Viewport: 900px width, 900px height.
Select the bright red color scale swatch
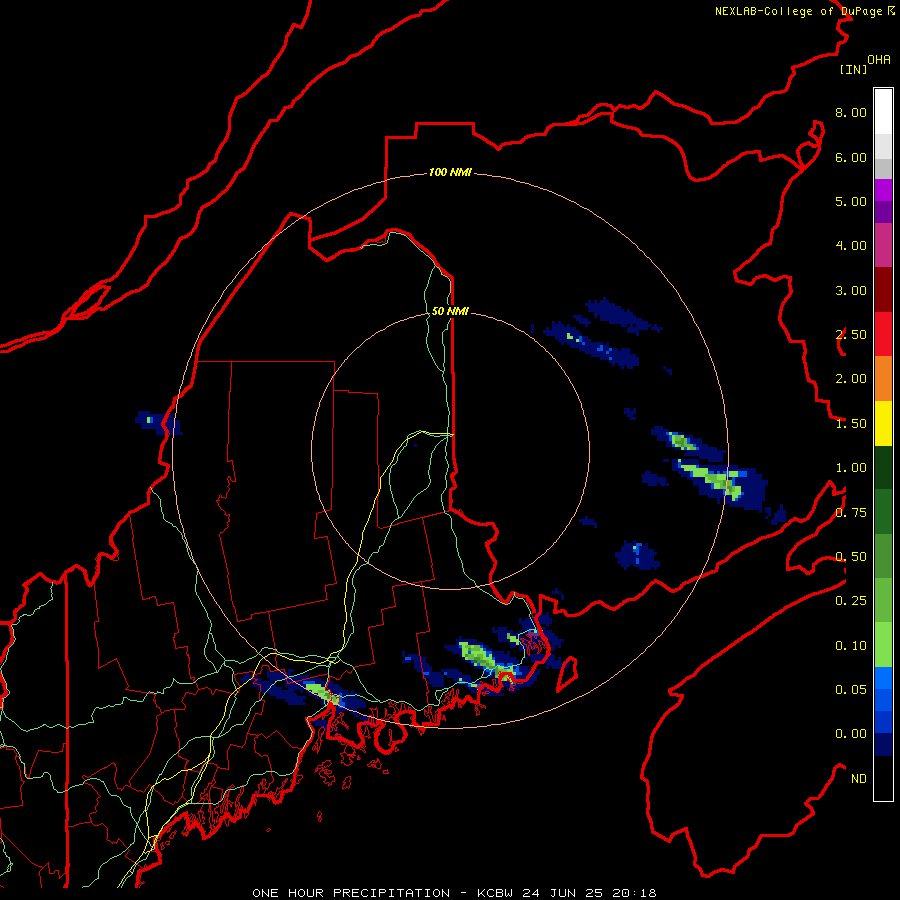(x=883, y=334)
